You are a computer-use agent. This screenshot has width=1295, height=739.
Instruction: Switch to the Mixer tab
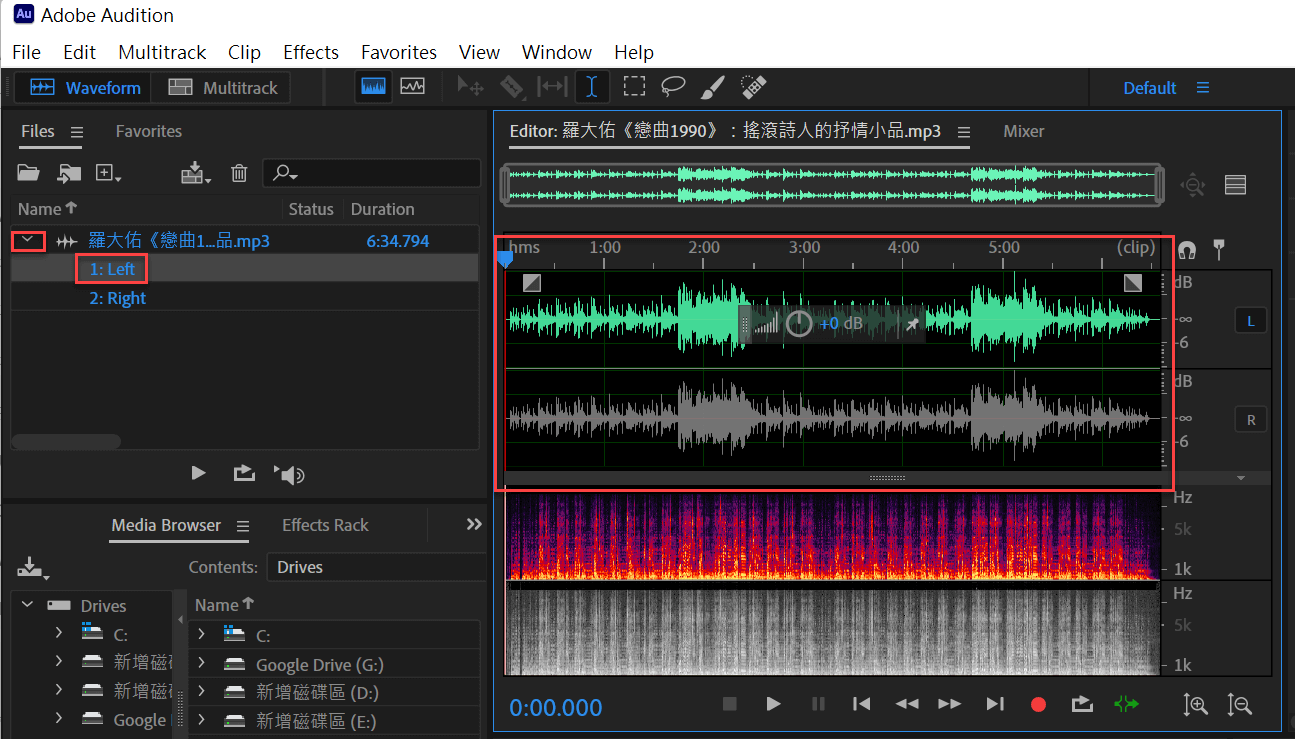point(1024,131)
